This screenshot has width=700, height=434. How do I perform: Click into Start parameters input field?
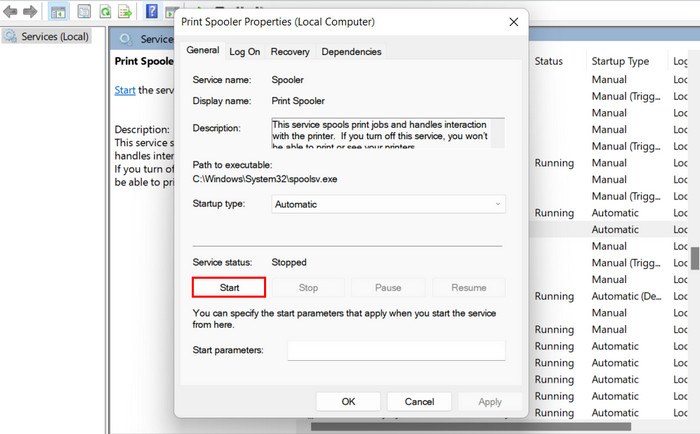point(396,351)
